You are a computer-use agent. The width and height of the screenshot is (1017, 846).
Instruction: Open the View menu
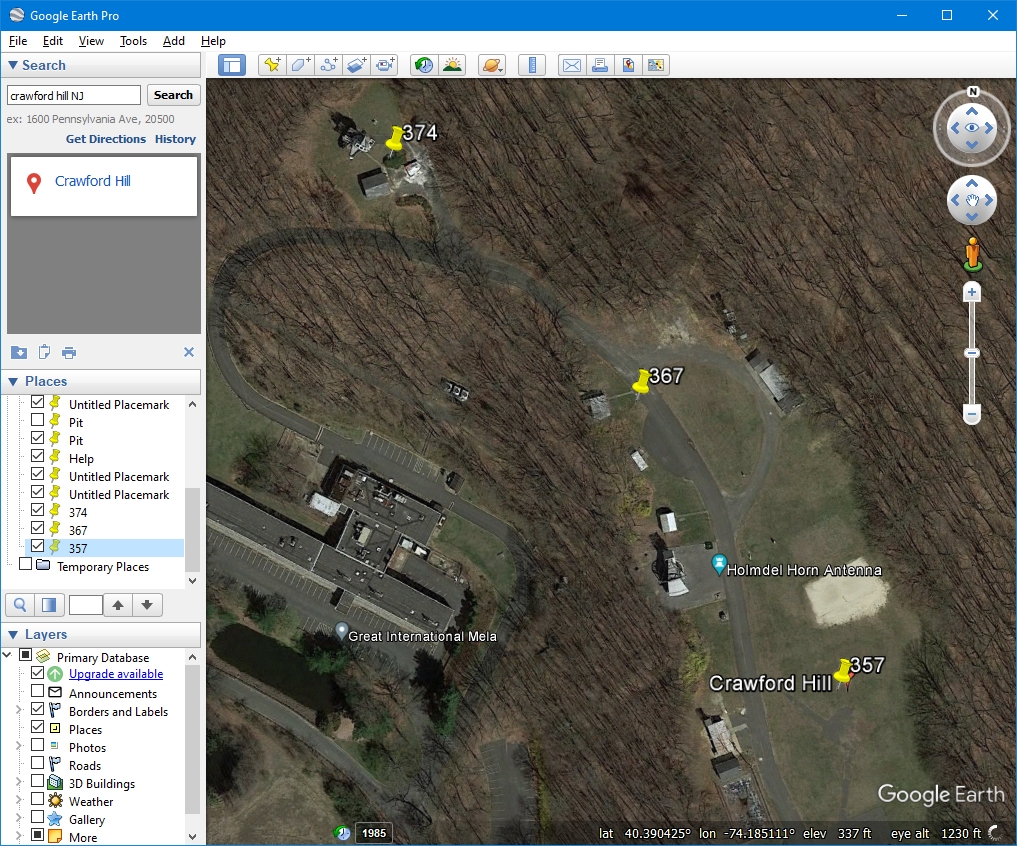pos(91,41)
